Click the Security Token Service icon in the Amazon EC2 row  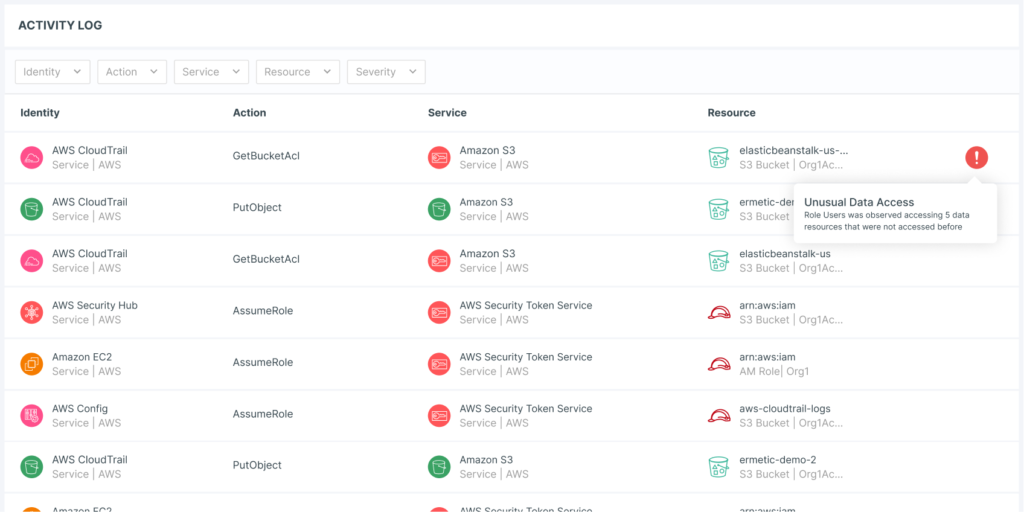(x=440, y=364)
